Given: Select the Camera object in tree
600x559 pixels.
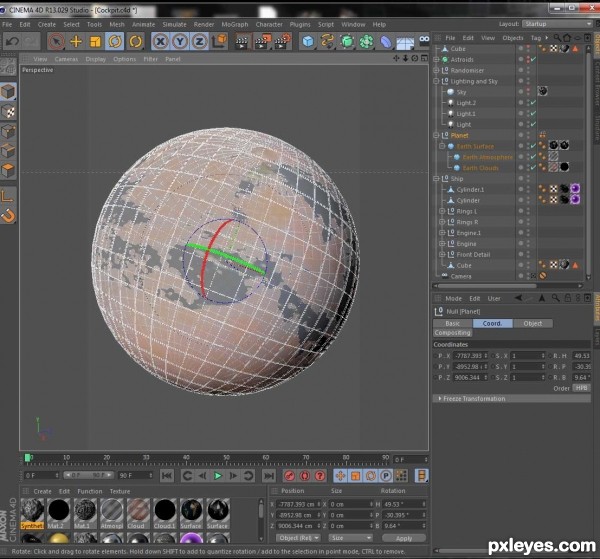Looking at the screenshot, I should point(461,276).
